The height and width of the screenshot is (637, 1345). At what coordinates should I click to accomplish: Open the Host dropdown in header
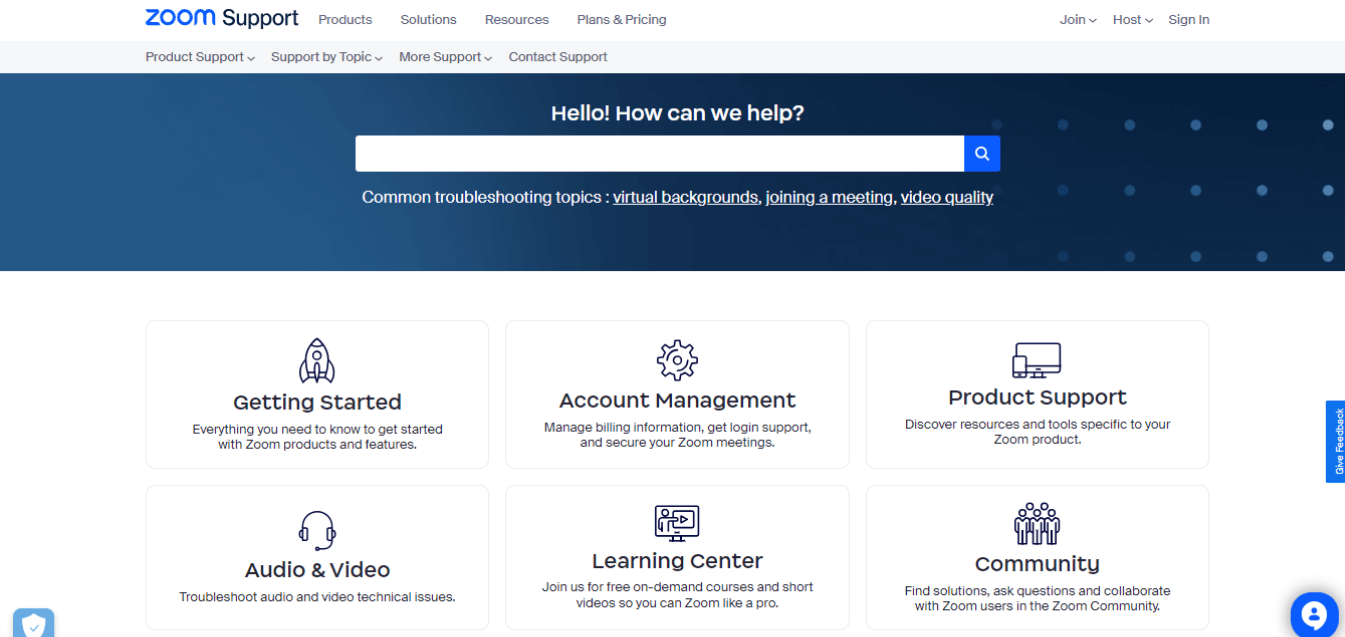coord(1133,20)
